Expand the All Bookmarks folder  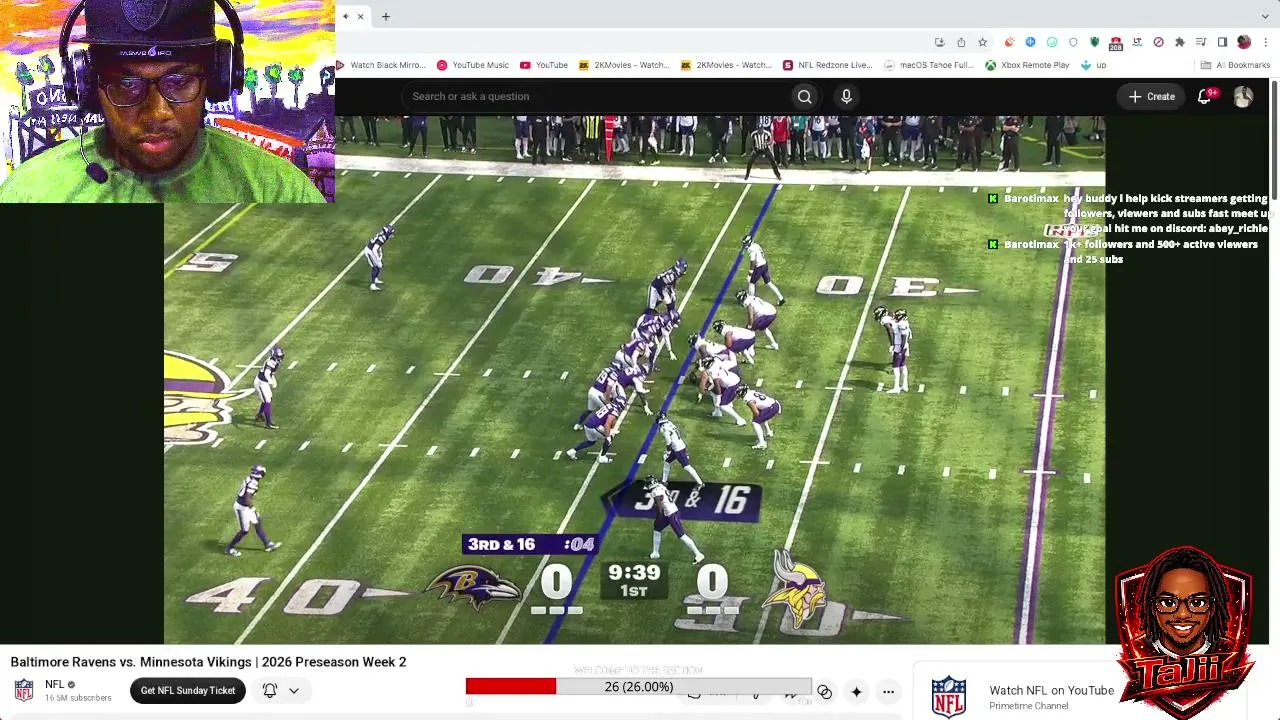tap(1235, 65)
